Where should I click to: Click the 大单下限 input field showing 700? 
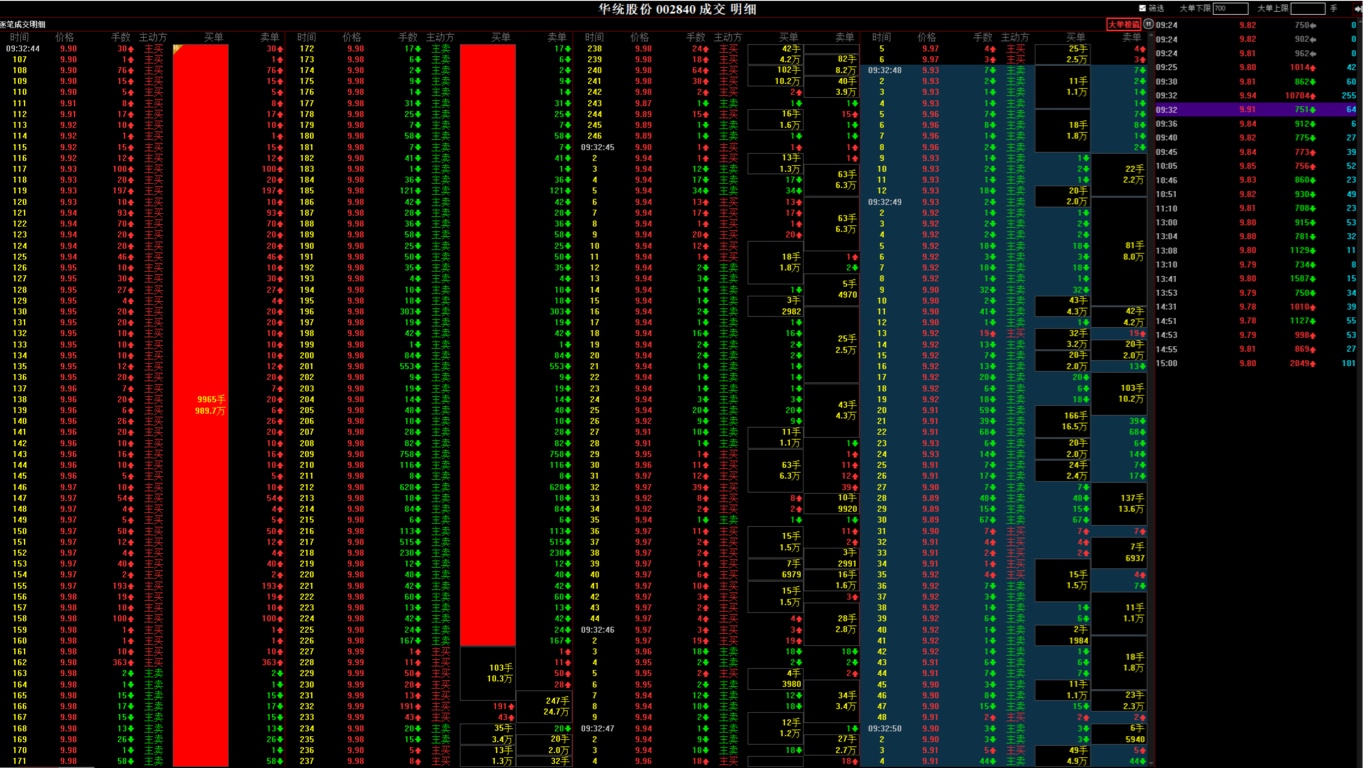click(x=1230, y=8)
